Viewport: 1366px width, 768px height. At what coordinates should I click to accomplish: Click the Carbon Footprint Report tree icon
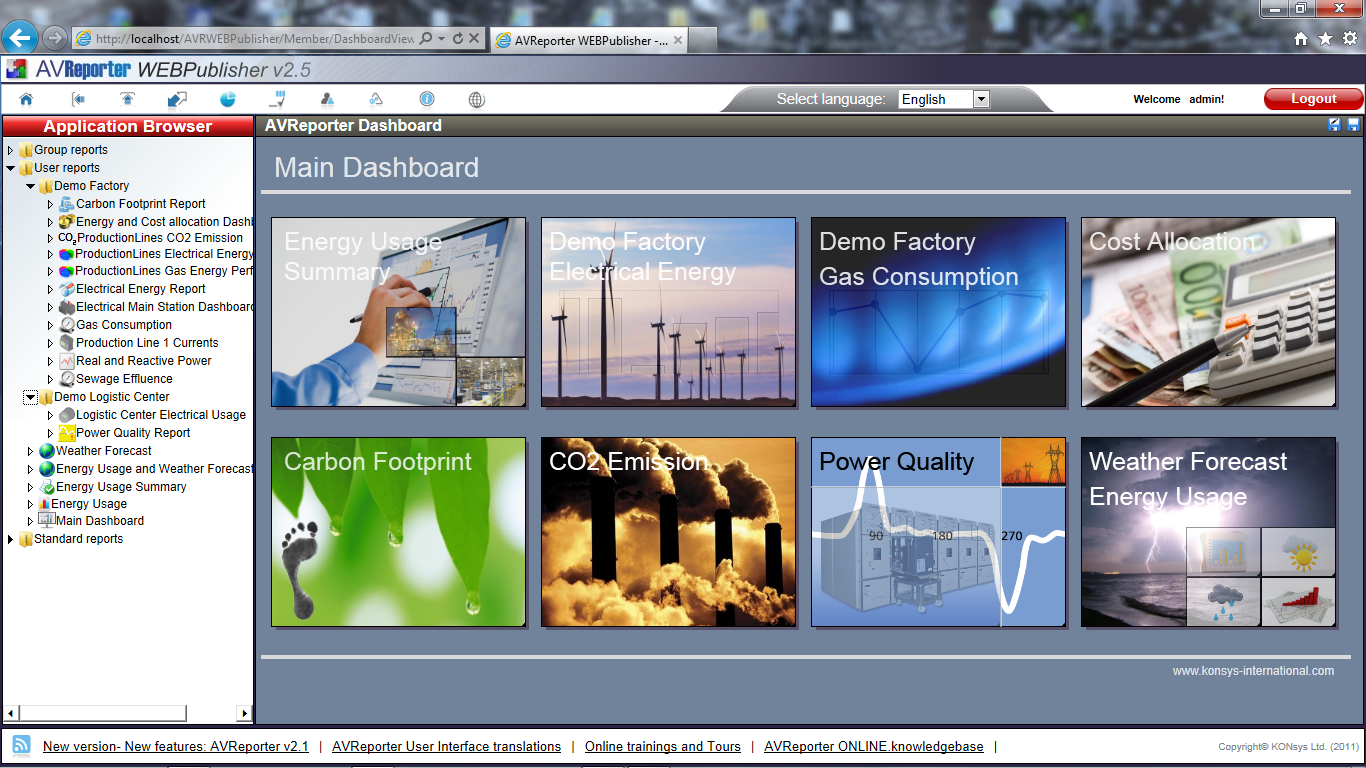coord(66,204)
